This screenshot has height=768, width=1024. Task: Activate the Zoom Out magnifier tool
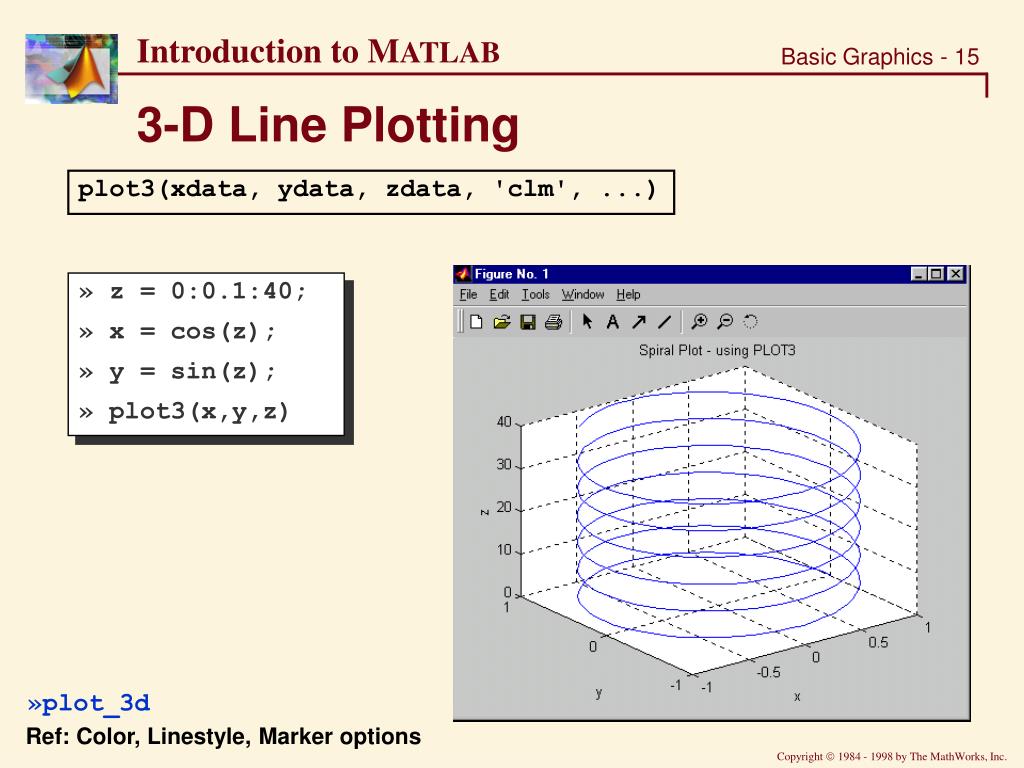(x=725, y=322)
